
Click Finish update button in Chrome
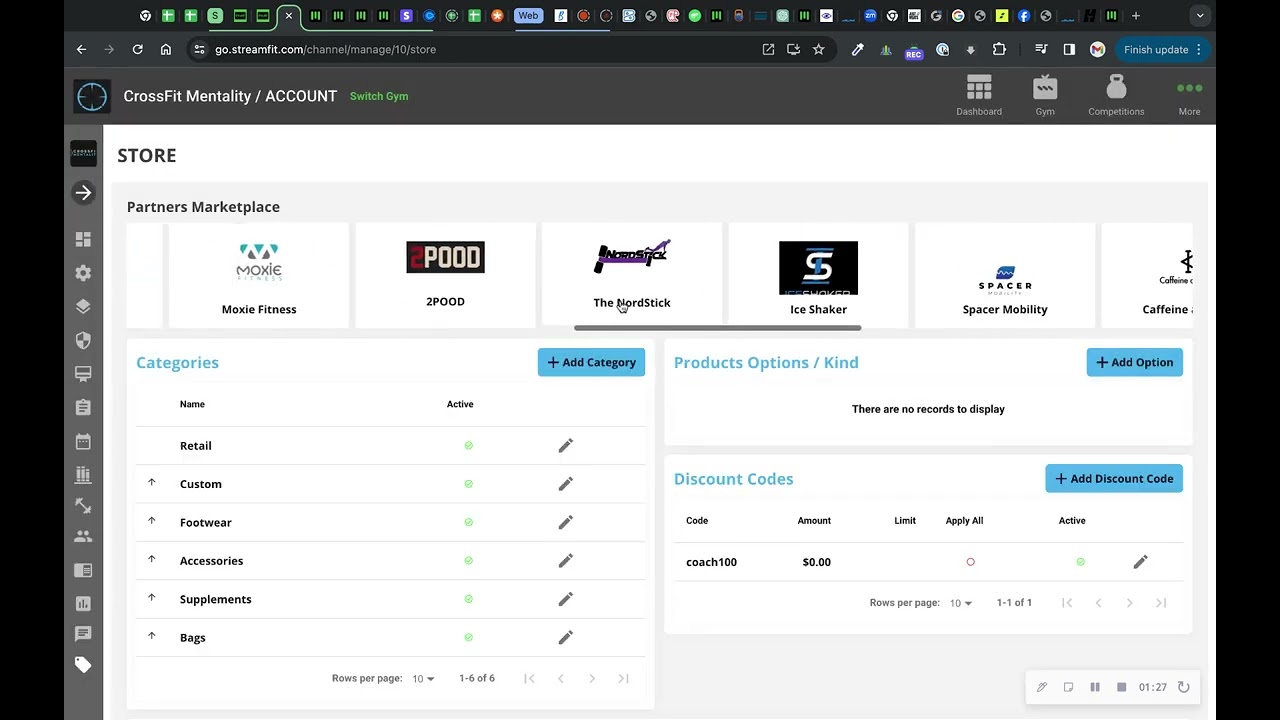click(1162, 49)
